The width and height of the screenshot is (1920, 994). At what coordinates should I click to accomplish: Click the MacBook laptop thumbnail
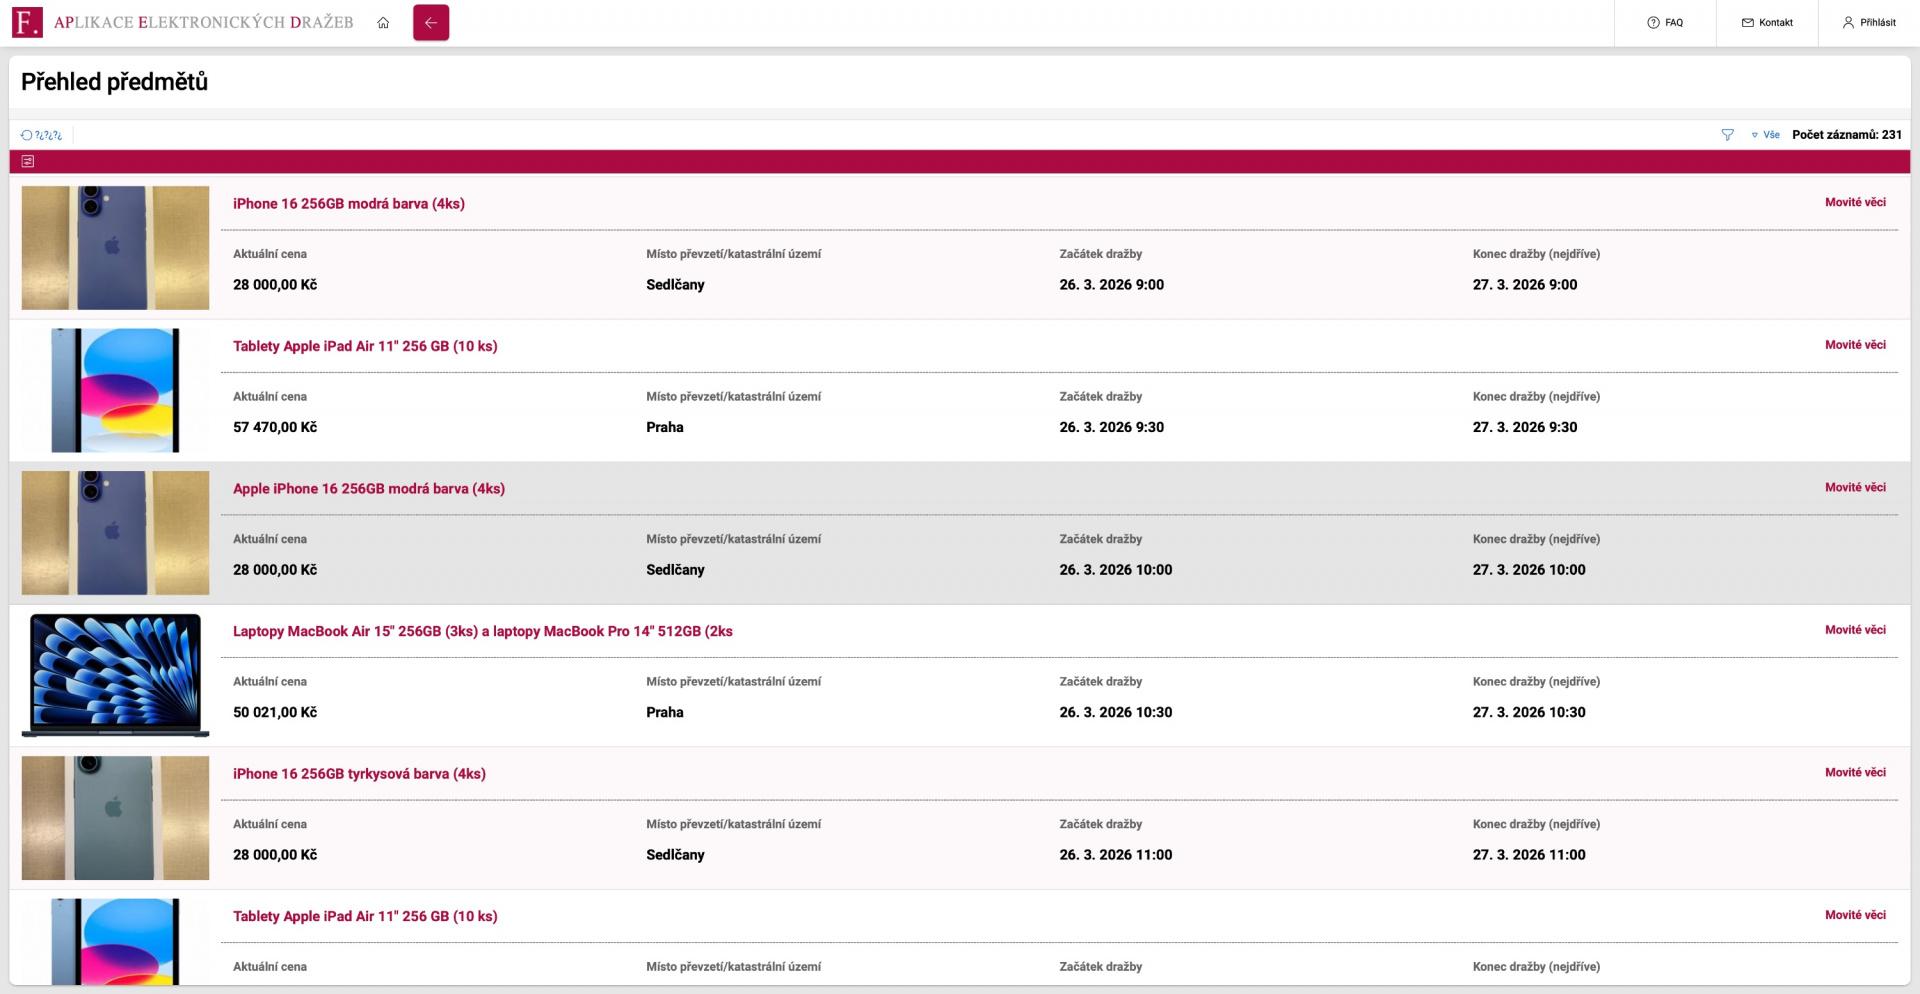click(x=115, y=675)
